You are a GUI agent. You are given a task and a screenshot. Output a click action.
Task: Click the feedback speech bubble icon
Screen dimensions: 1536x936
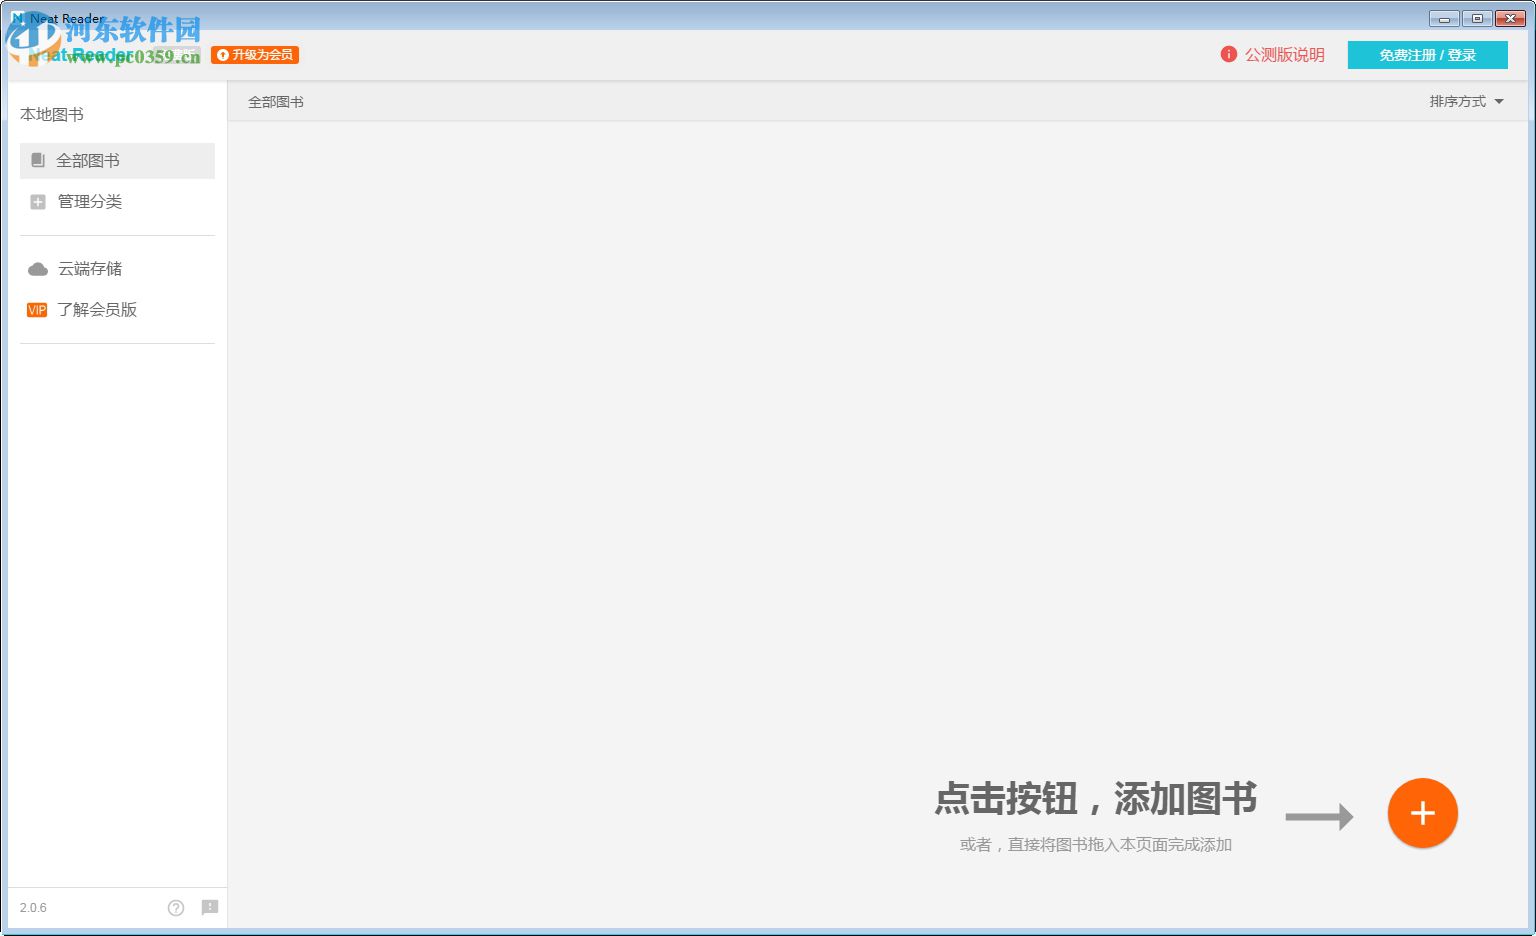coord(210,908)
